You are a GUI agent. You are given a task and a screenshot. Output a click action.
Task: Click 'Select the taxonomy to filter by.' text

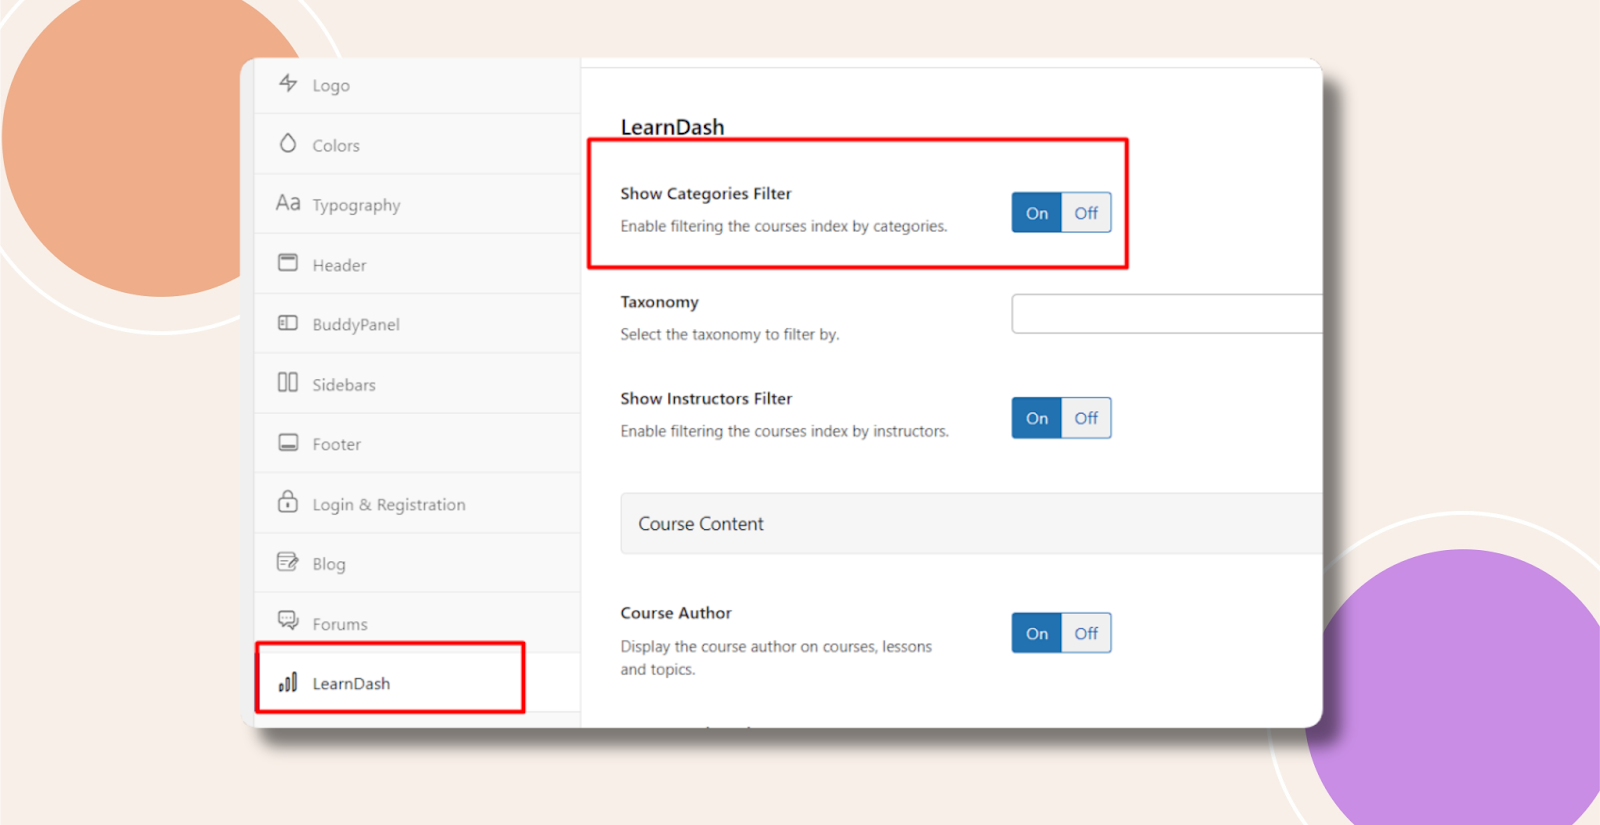tap(730, 334)
